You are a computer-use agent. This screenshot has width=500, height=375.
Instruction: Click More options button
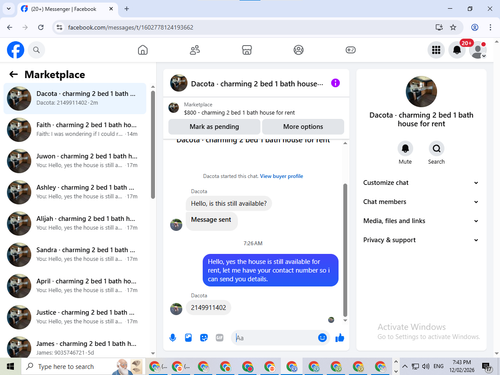point(303,127)
